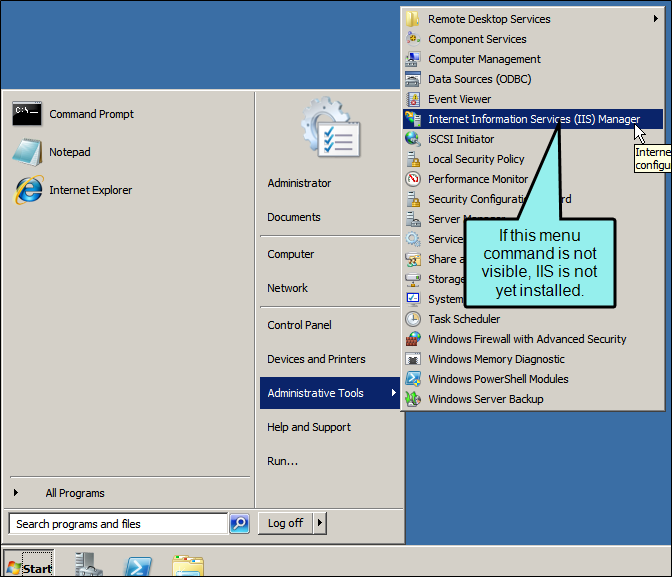Click the Computer Management icon
Image resolution: width=672 pixels, height=577 pixels.
pyautogui.click(x=413, y=59)
